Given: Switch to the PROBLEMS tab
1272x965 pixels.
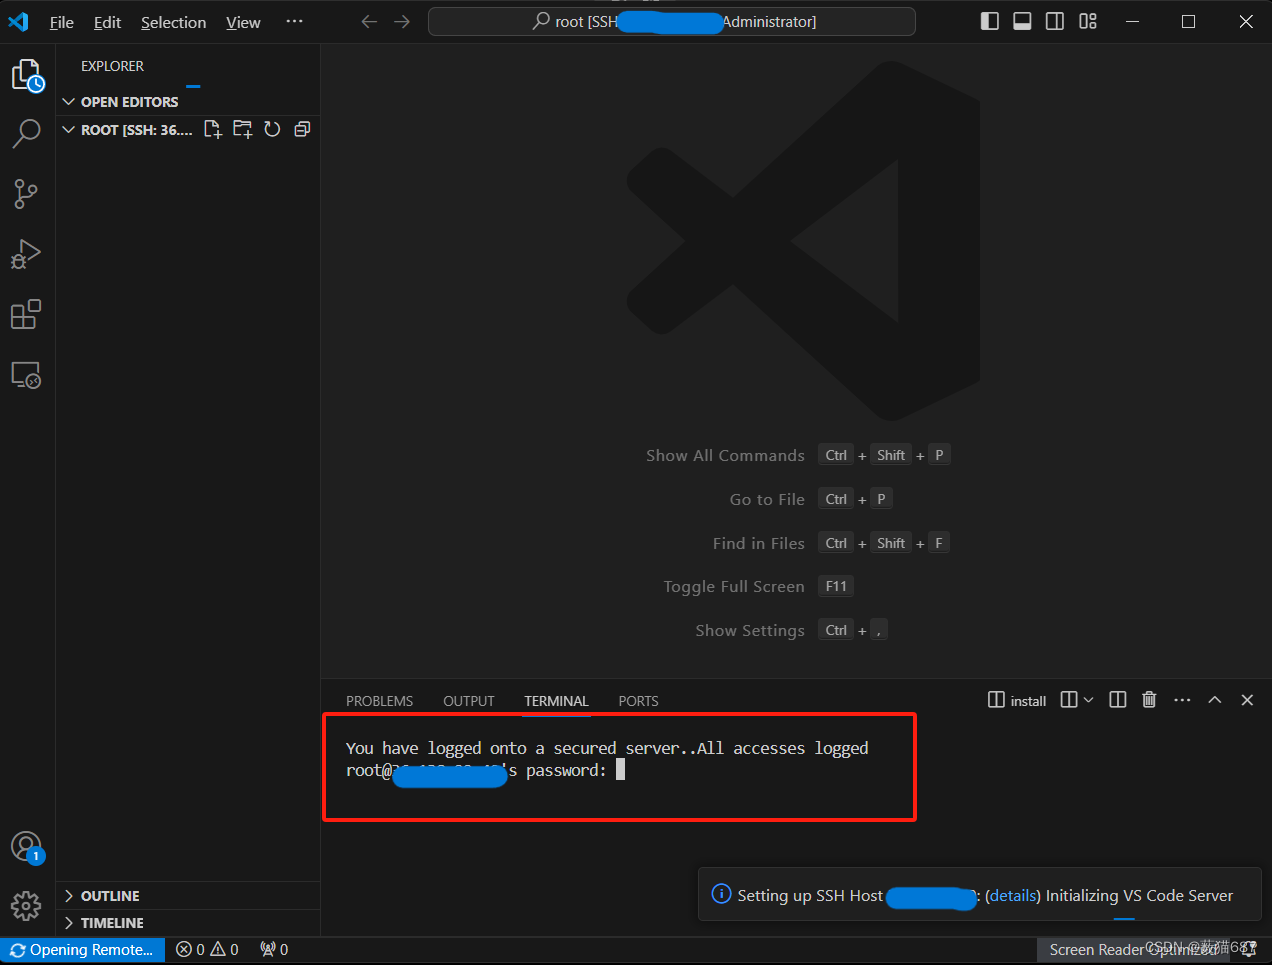Looking at the screenshot, I should coord(379,701).
